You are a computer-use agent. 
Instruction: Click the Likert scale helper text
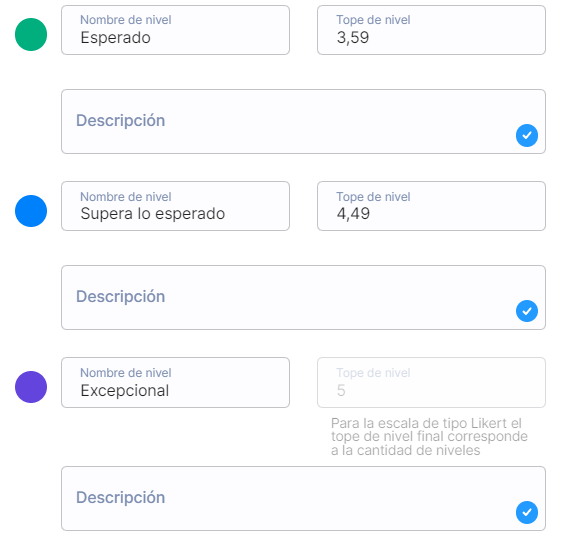pyautogui.click(x=429, y=437)
